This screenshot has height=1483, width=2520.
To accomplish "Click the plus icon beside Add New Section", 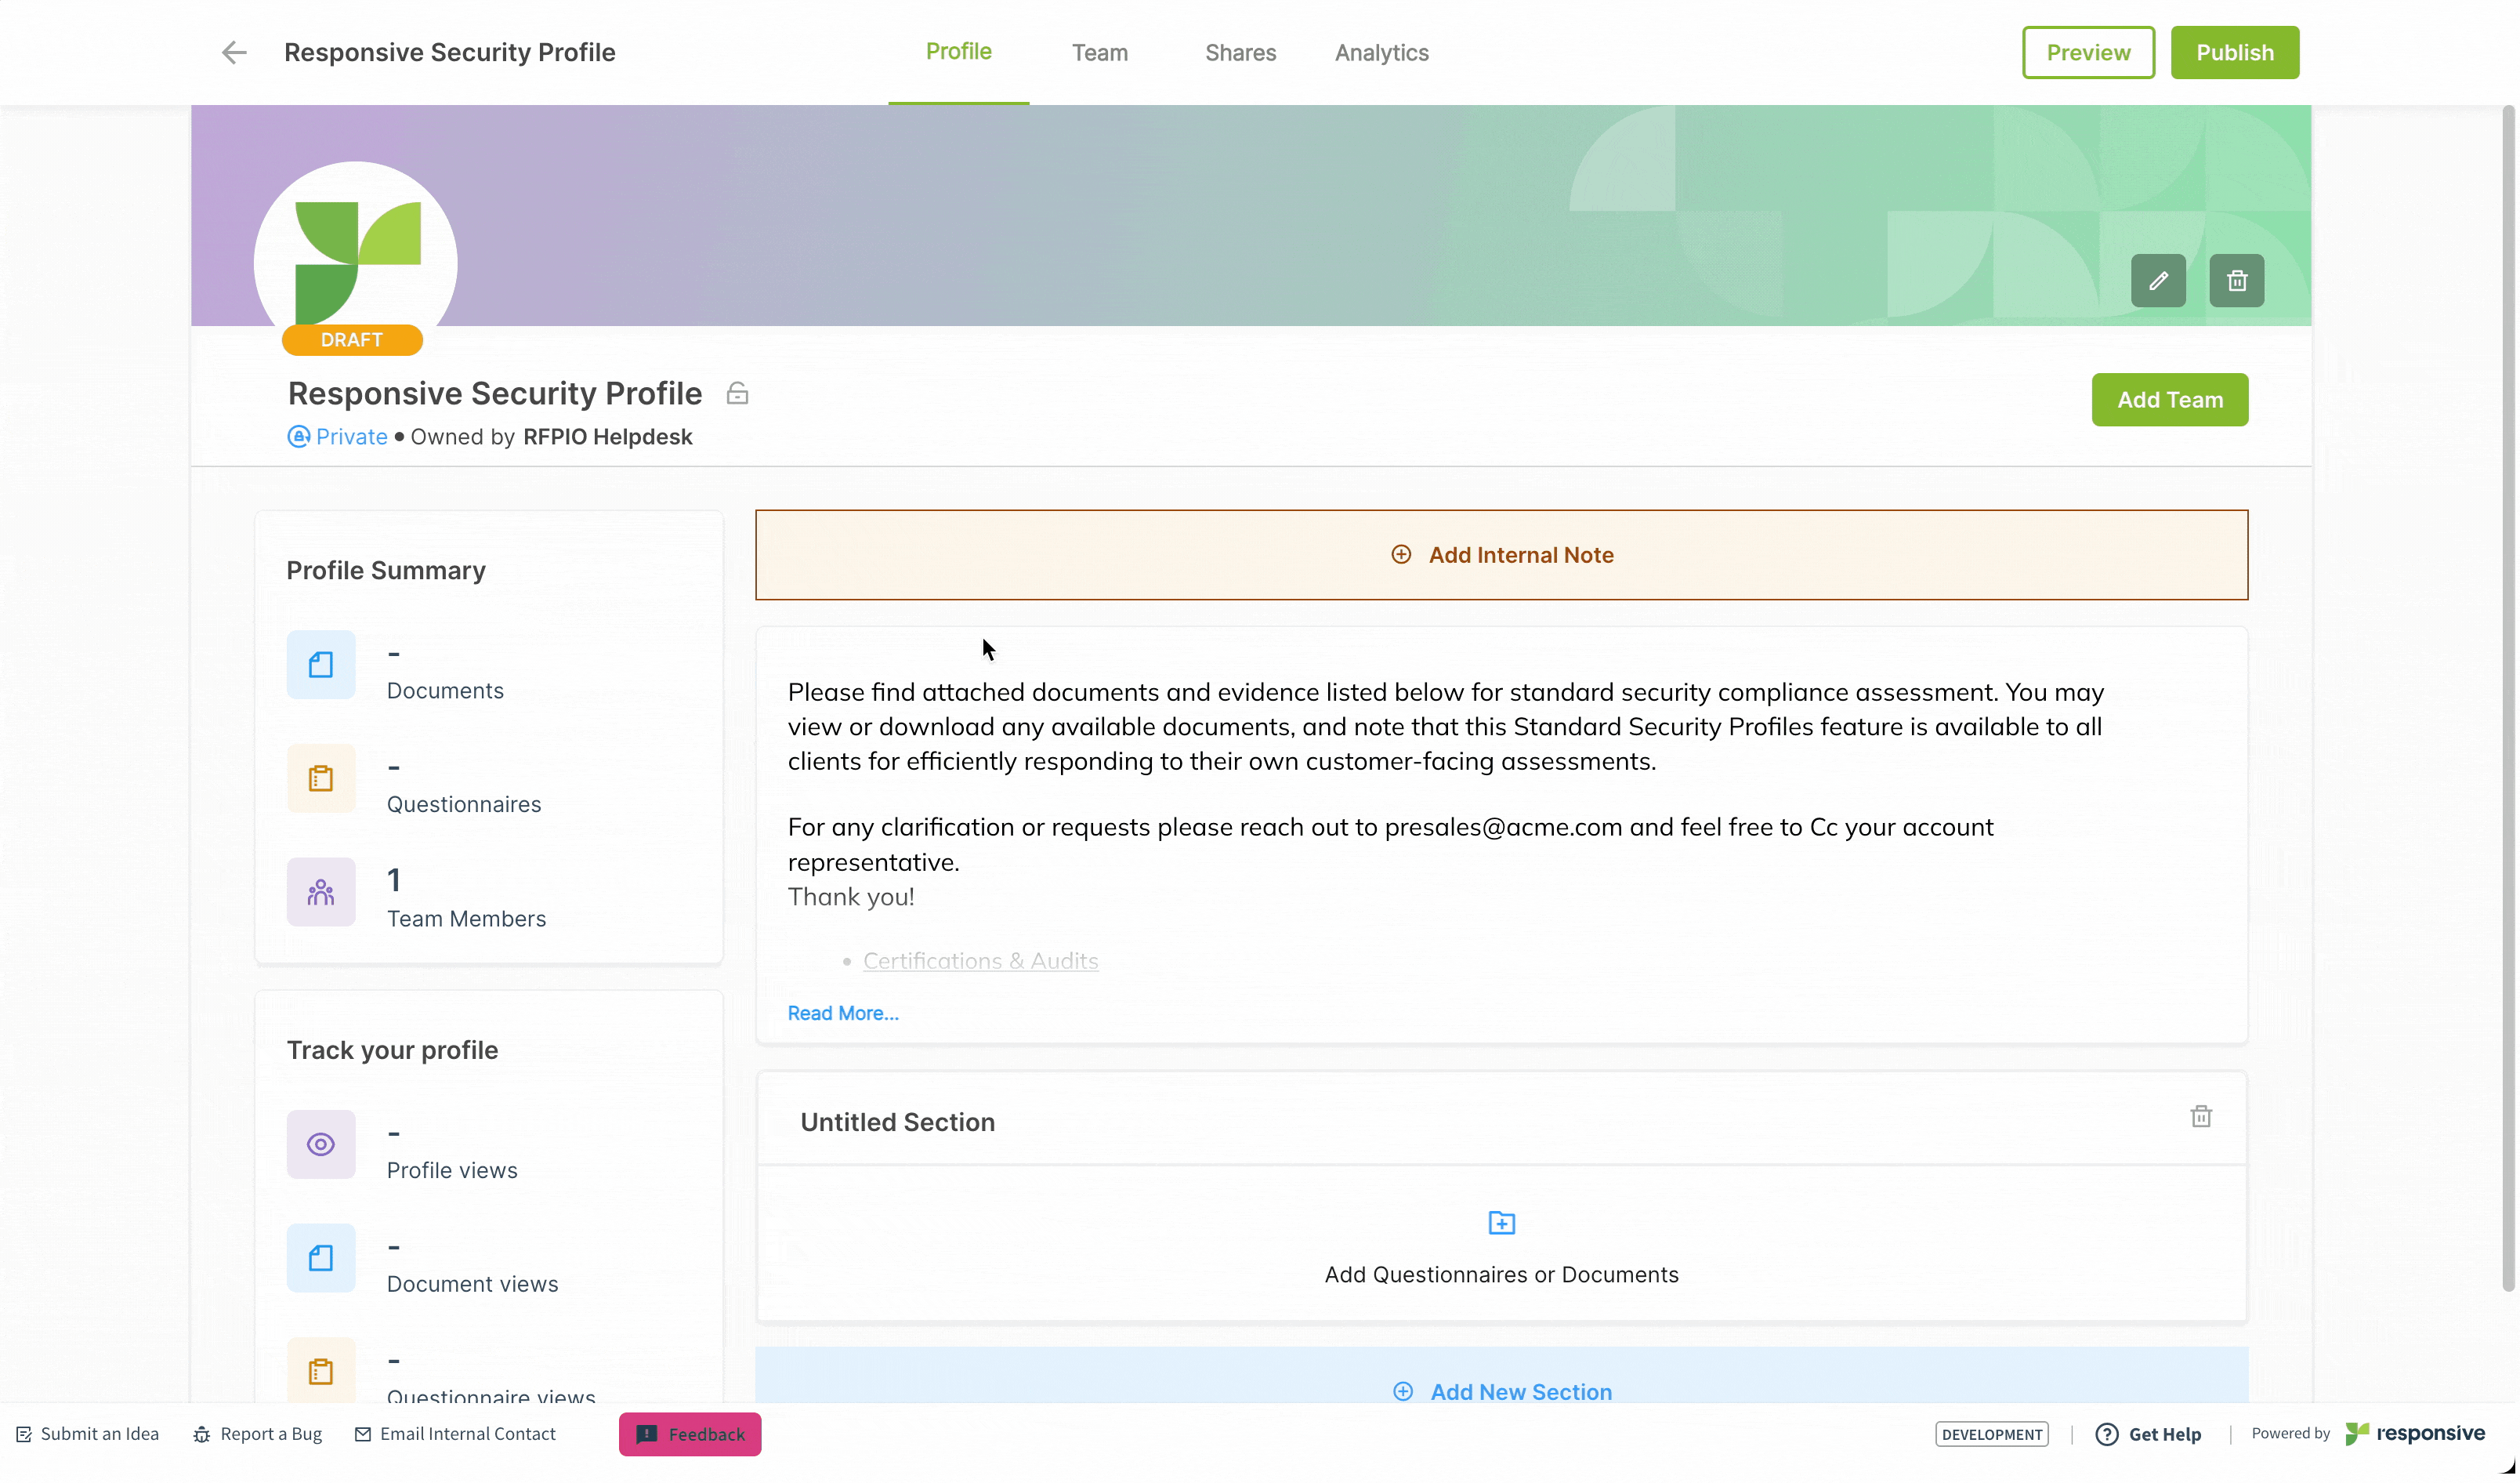I will point(1403,1392).
